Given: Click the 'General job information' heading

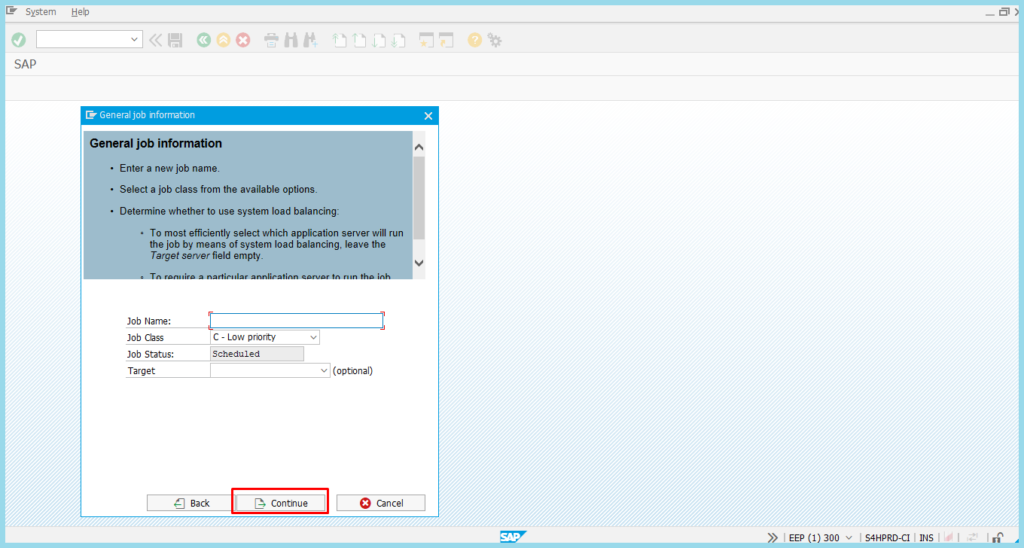Looking at the screenshot, I should 155,143.
